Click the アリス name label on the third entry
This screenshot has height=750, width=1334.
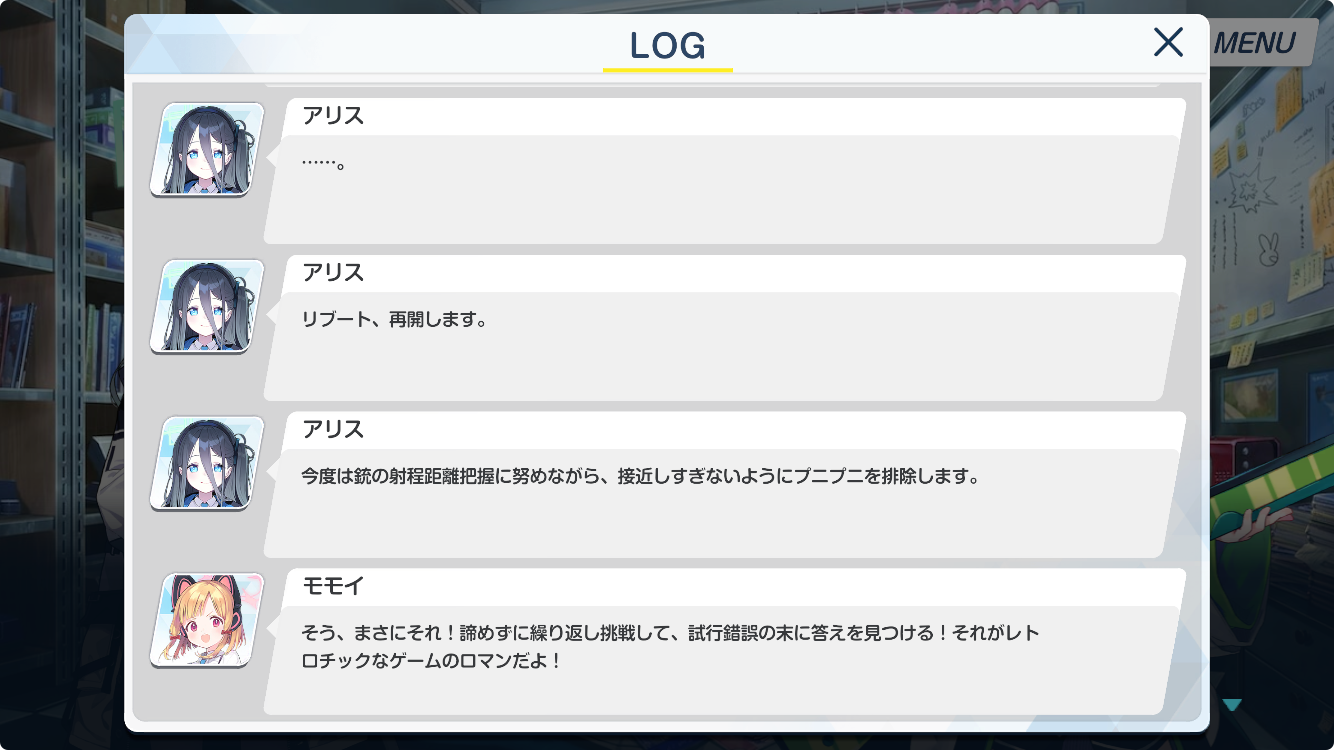[x=333, y=430]
